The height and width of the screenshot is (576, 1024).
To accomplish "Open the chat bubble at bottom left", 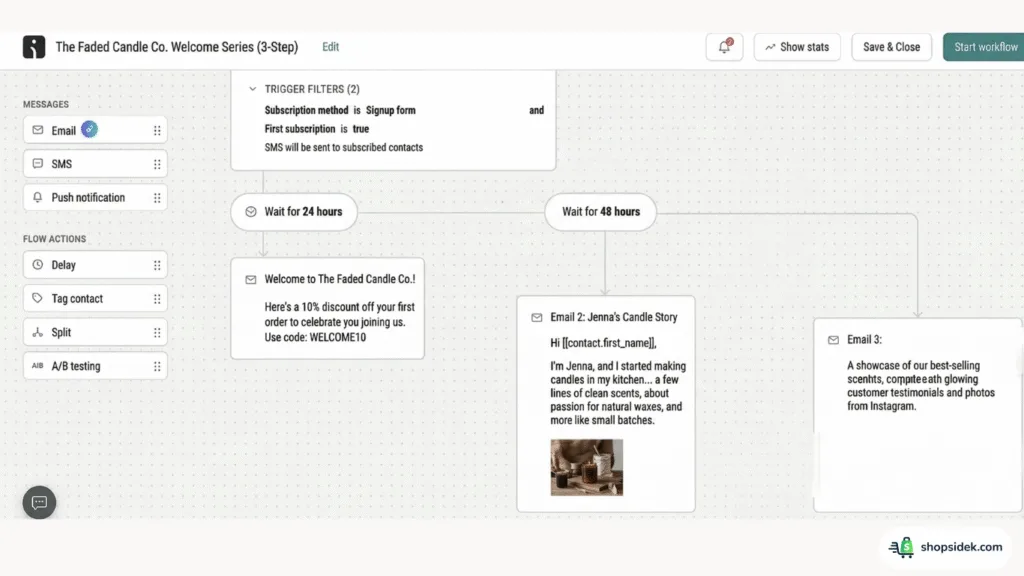I will pyautogui.click(x=38, y=502).
